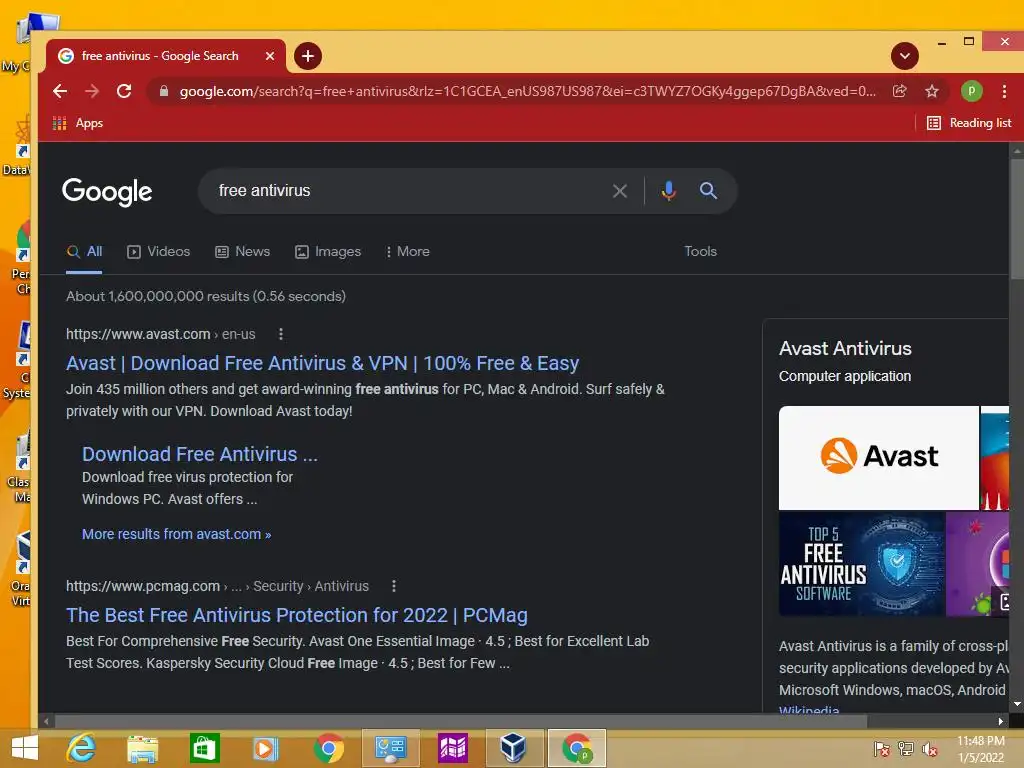Bookmark this page with star icon
Image resolution: width=1024 pixels, height=768 pixels.
[x=932, y=91]
